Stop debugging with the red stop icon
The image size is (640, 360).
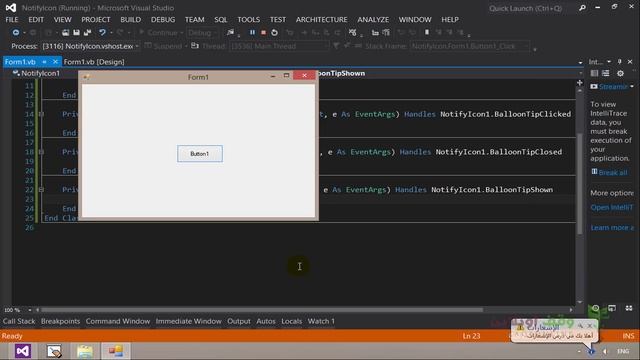tap(263, 32)
